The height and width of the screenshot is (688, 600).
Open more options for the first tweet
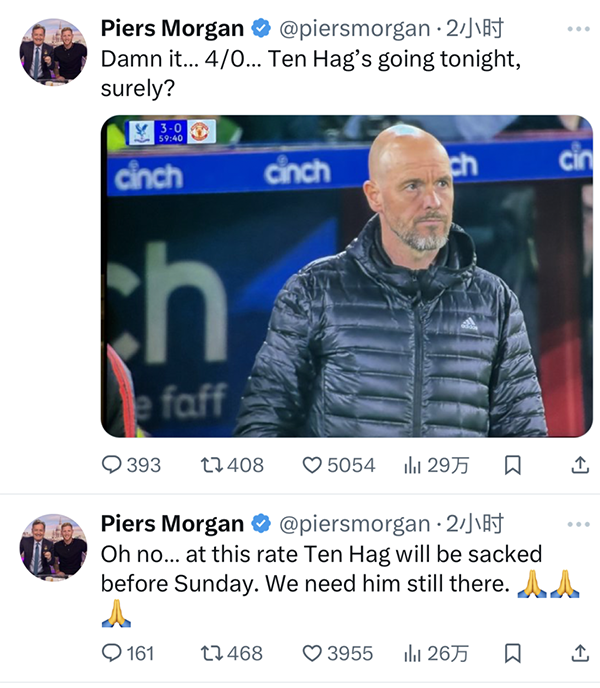tap(578, 29)
